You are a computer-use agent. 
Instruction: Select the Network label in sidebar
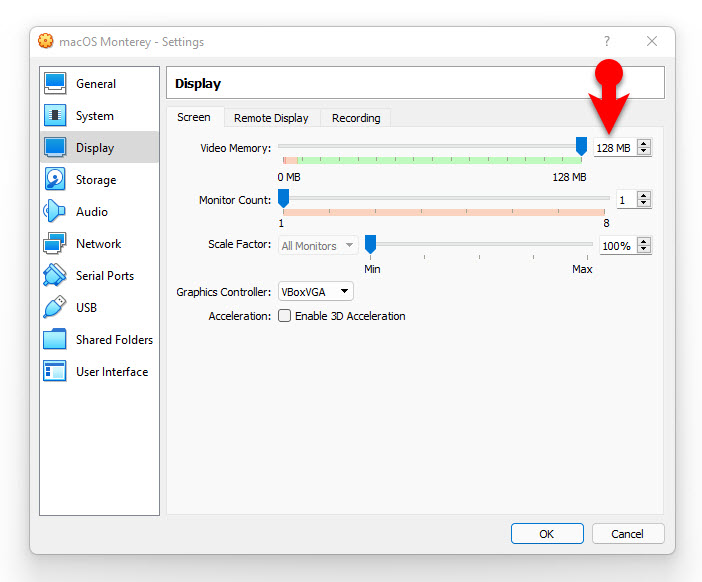point(98,244)
